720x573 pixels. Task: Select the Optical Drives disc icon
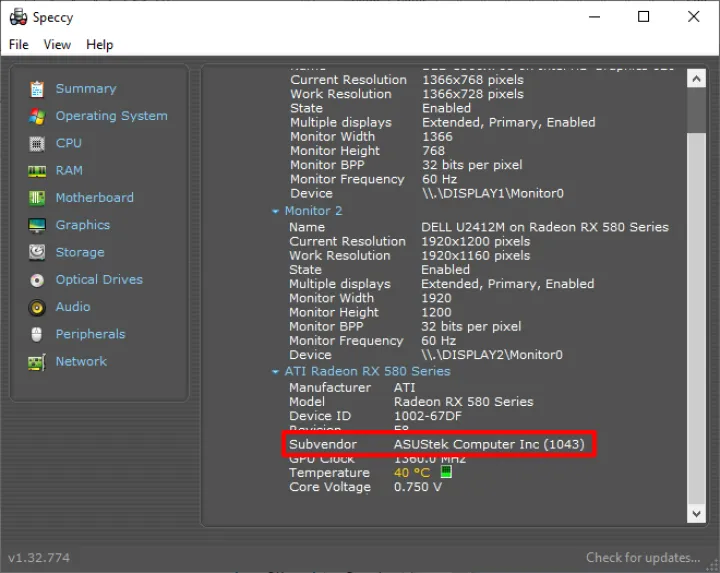(37, 280)
